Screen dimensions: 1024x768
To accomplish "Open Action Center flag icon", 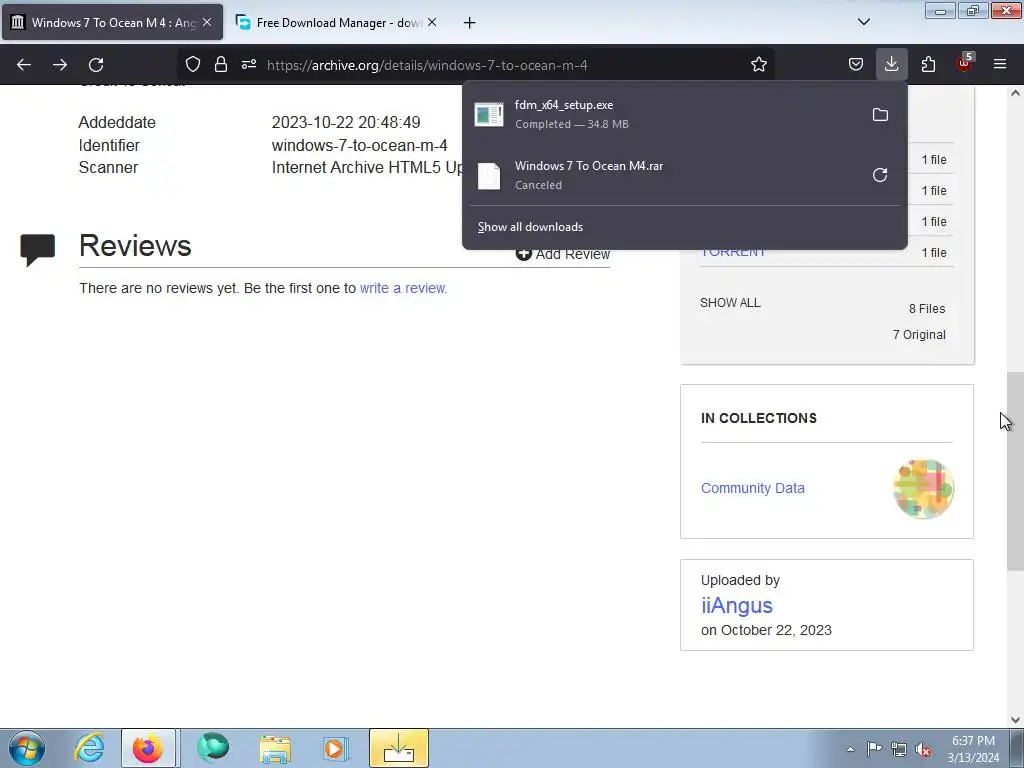I will pos(874,749).
